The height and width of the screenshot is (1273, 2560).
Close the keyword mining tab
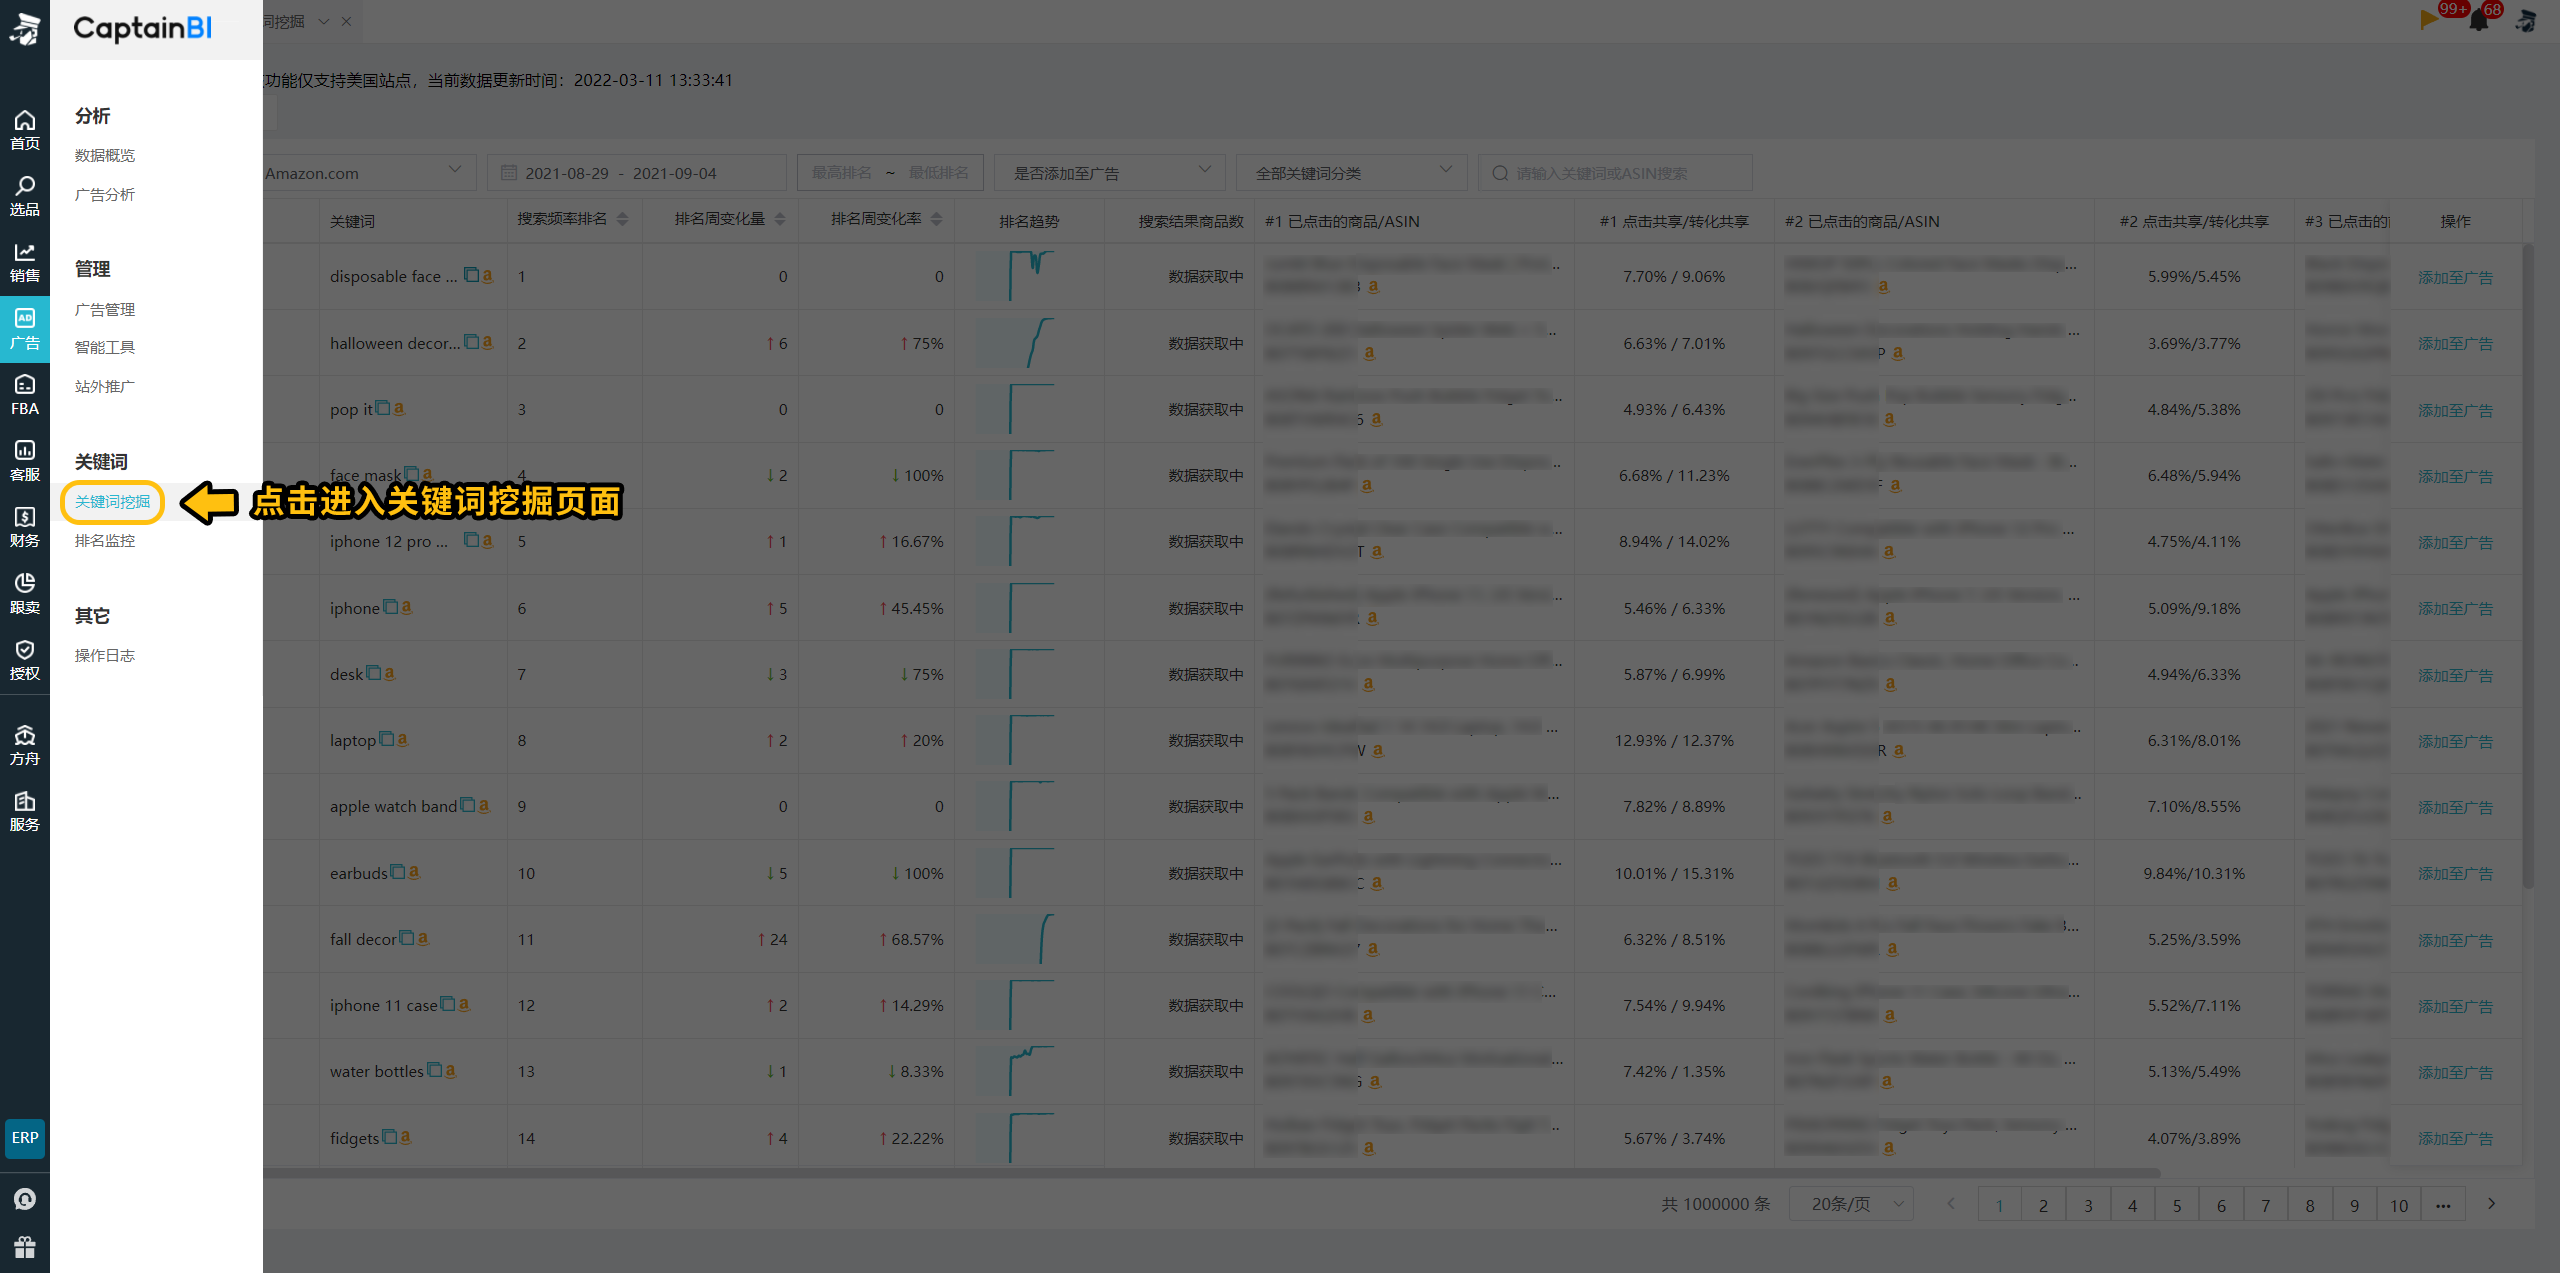click(x=346, y=21)
